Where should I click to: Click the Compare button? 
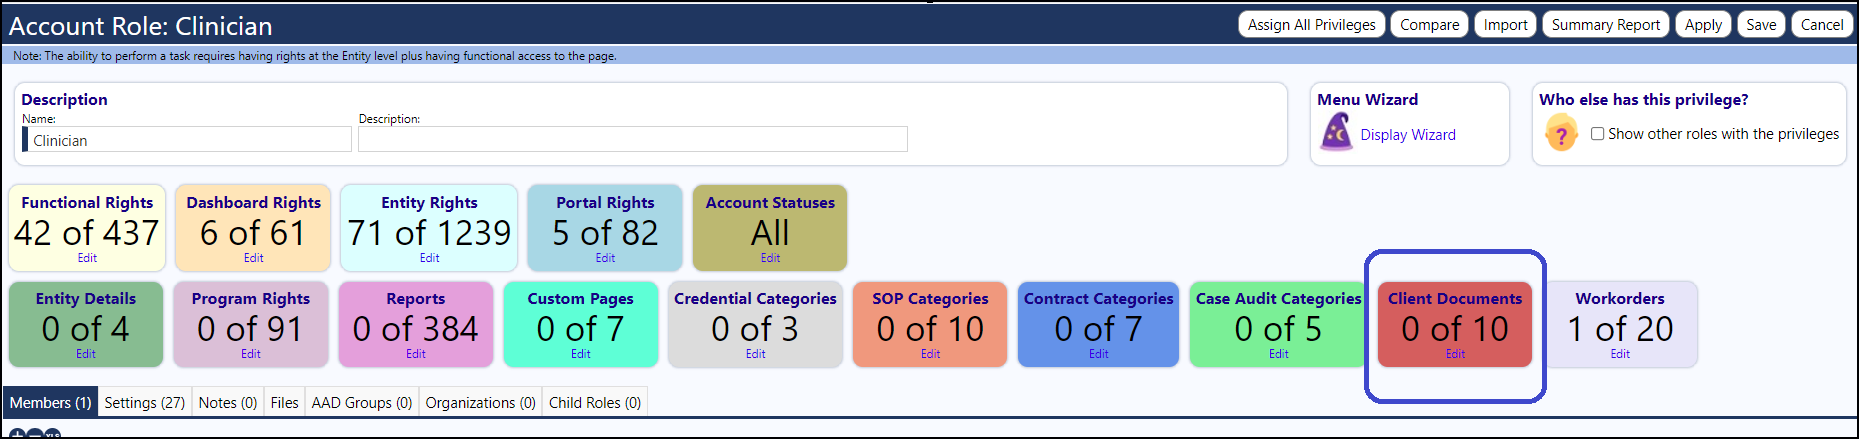click(x=1429, y=25)
